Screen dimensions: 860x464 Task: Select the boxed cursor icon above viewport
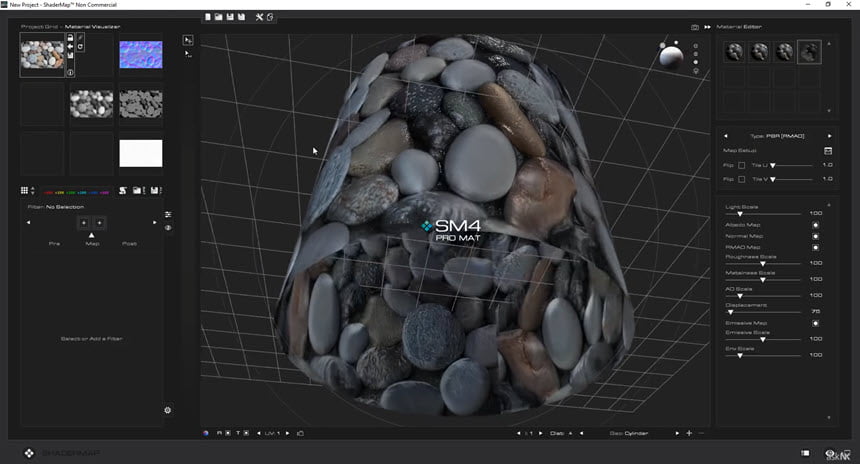188,40
